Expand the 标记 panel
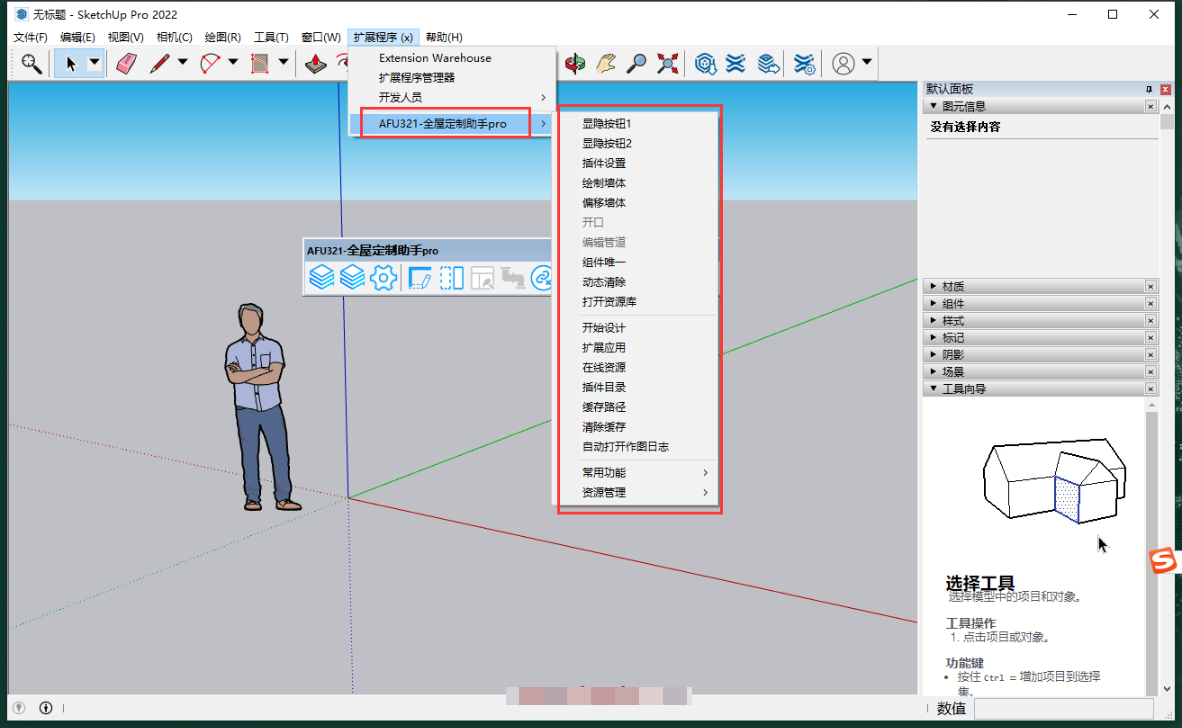 click(x=933, y=338)
